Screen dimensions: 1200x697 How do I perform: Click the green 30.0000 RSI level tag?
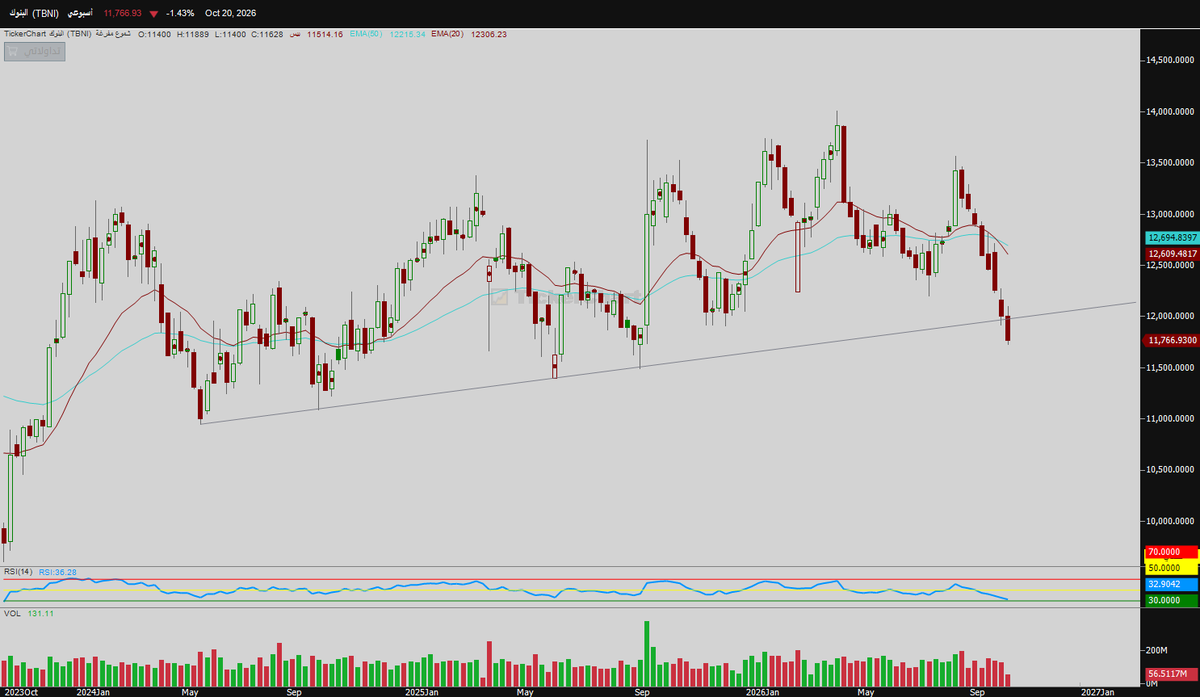tap(1172, 599)
